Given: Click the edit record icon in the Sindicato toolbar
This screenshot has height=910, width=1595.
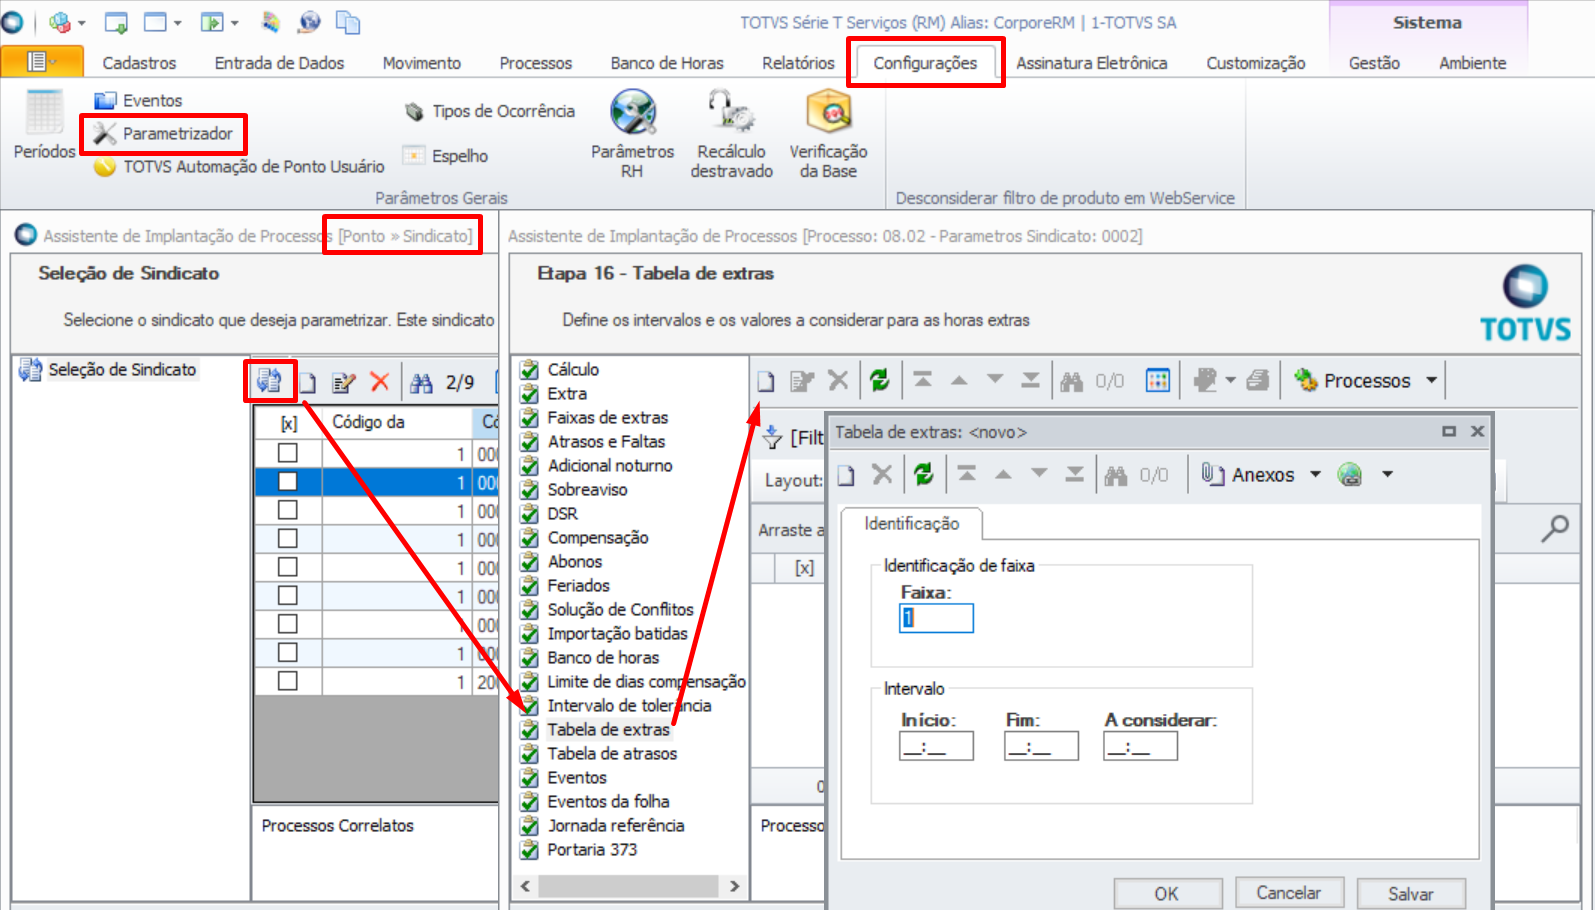Looking at the screenshot, I should pyautogui.click(x=344, y=382).
